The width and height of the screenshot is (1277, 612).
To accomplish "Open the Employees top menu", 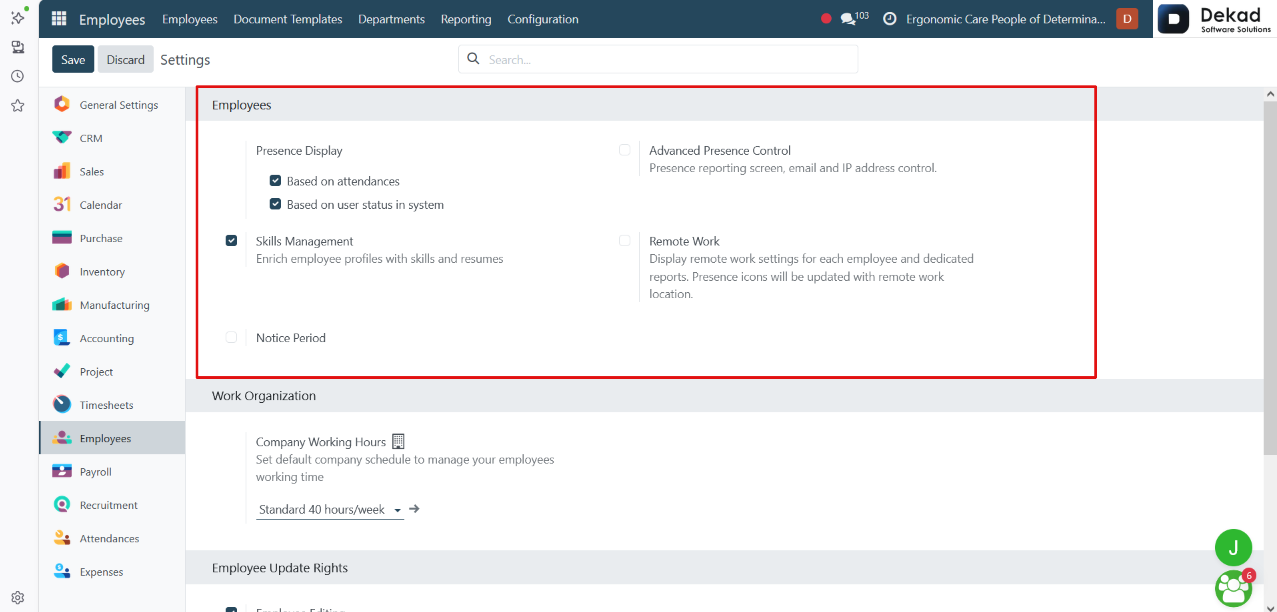I will [190, 19].
